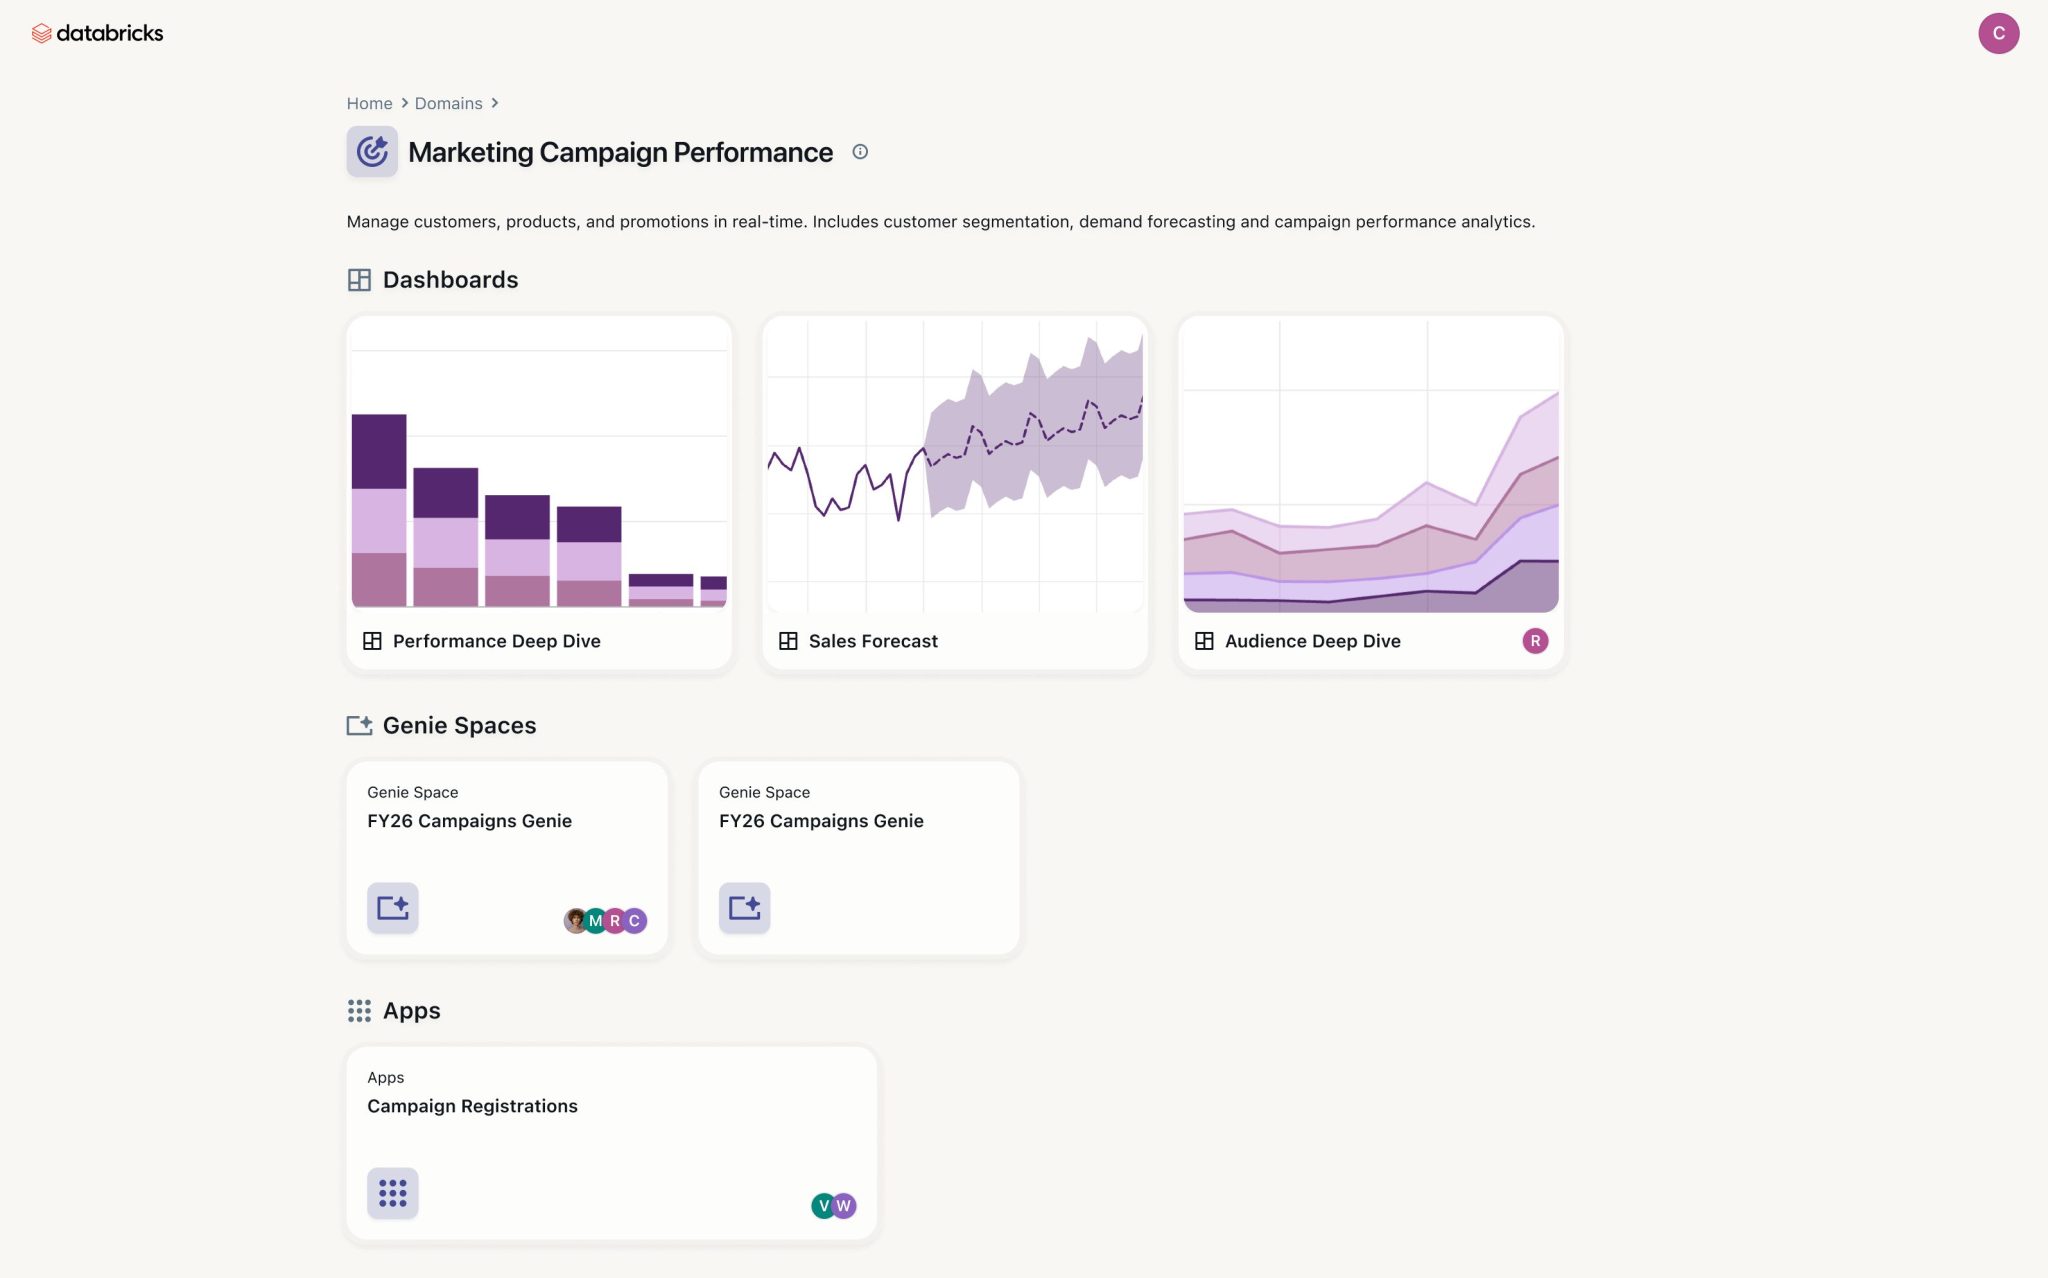Click the dashboard icon beside Audience Deep Dive

[x=1205, y=640]
